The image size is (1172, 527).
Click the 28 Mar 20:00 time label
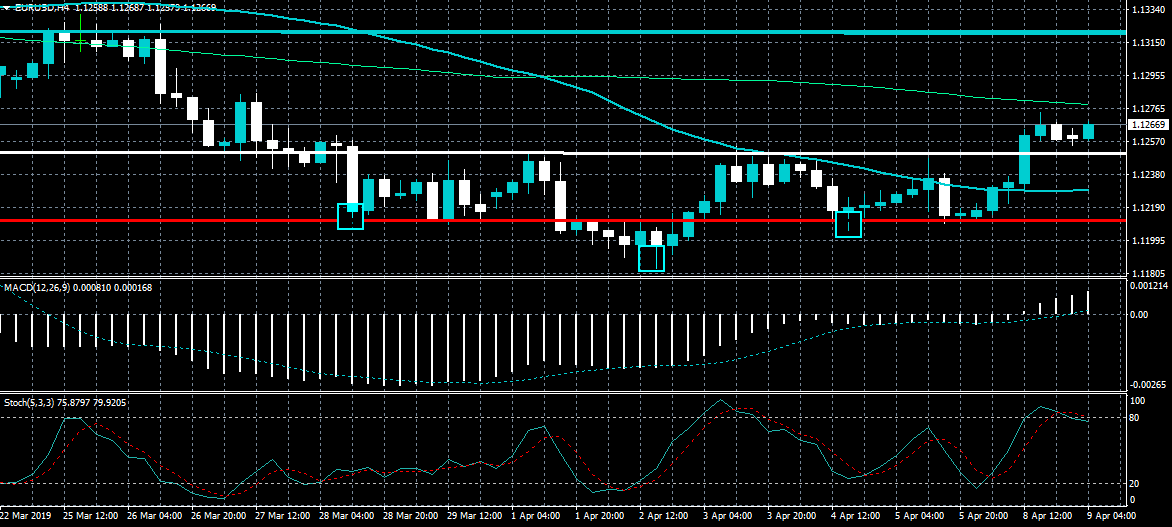tap(410, 516)
